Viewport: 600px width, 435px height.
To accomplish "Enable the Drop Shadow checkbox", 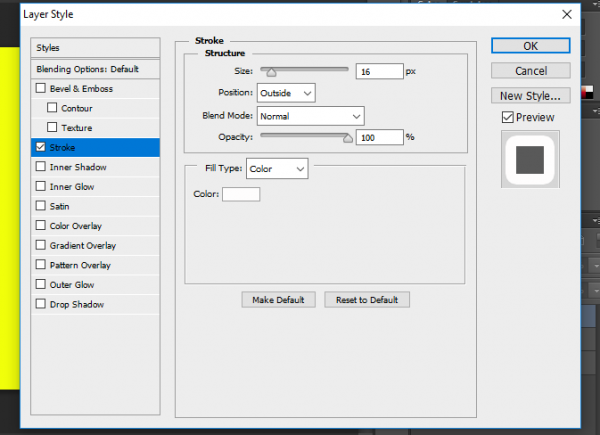I will tap(41, 304).
